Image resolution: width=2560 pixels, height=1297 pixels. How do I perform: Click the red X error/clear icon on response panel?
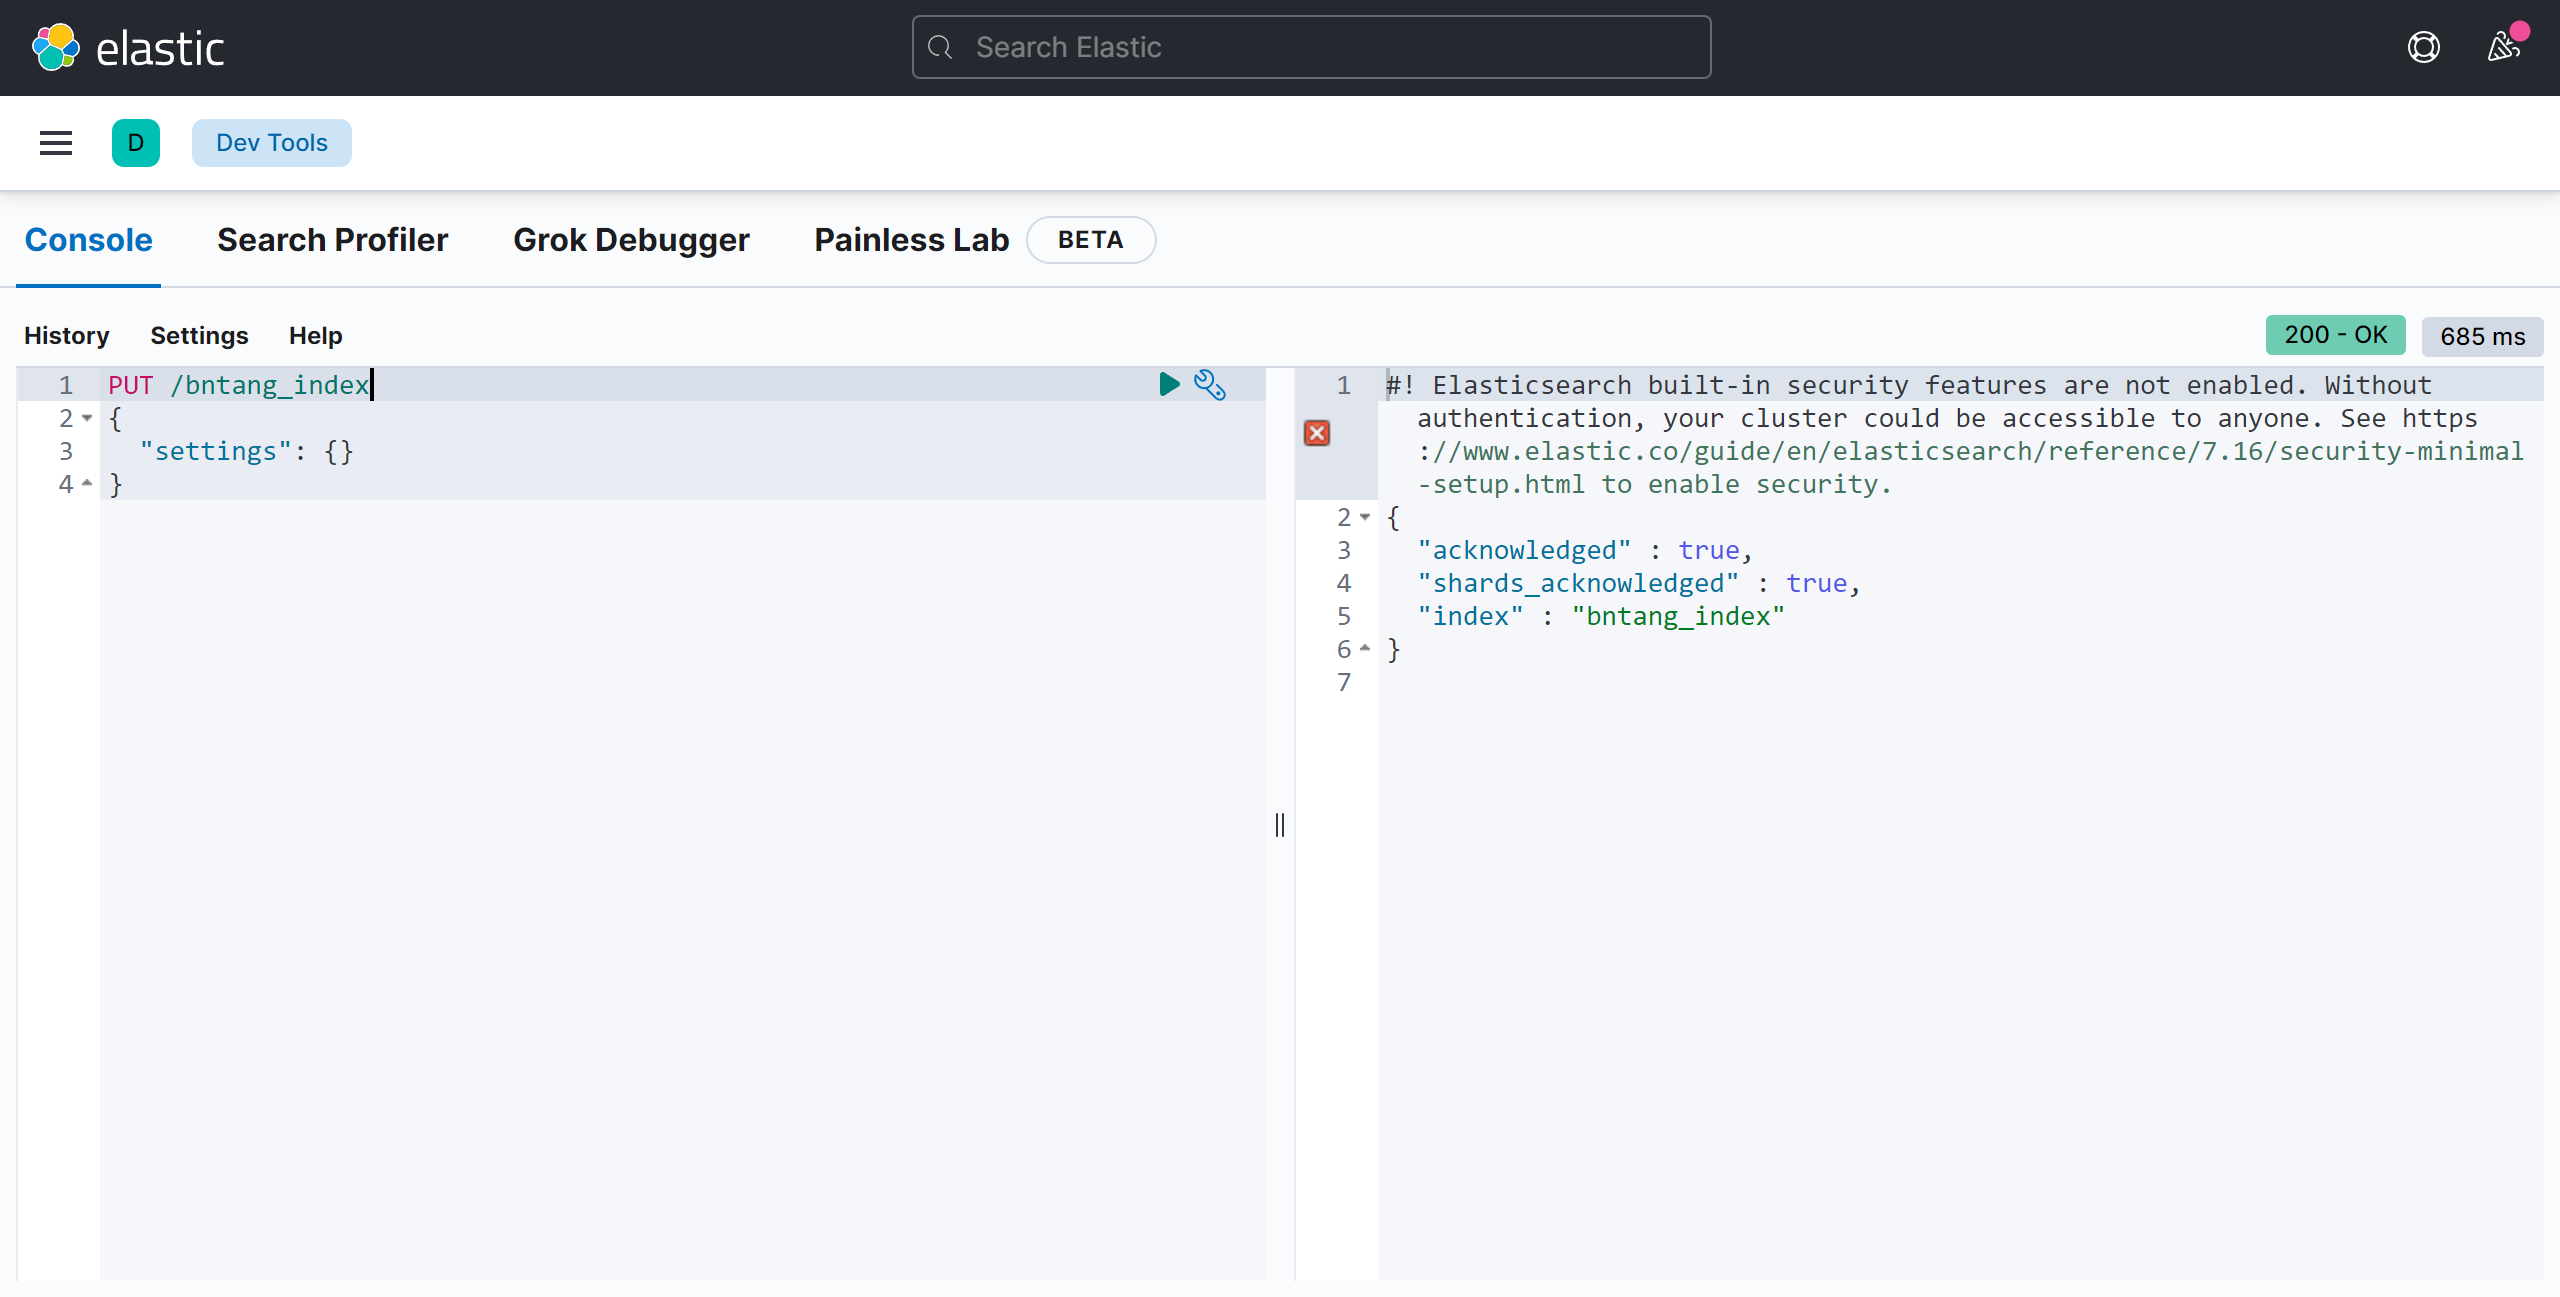point(1316,433)
